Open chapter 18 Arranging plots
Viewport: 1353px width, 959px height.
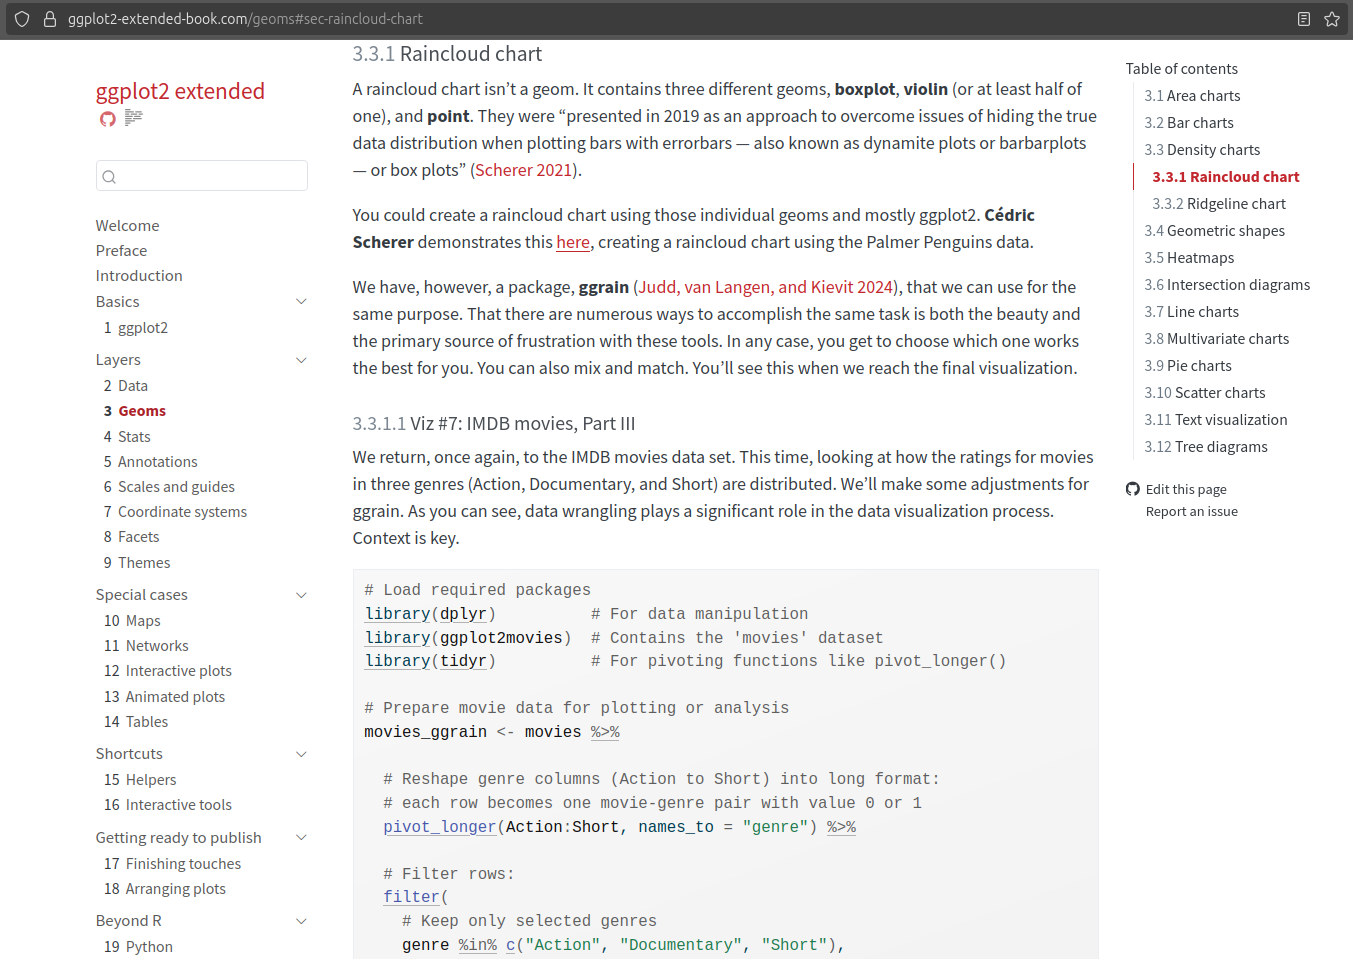click(165, 889)
